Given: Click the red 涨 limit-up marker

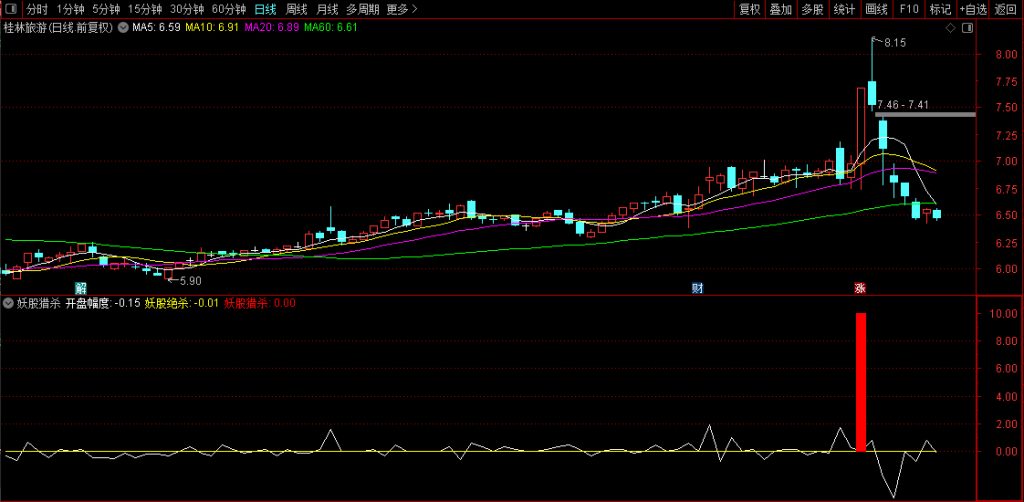Looking at the screenshot, I should (x=859, y=288).
